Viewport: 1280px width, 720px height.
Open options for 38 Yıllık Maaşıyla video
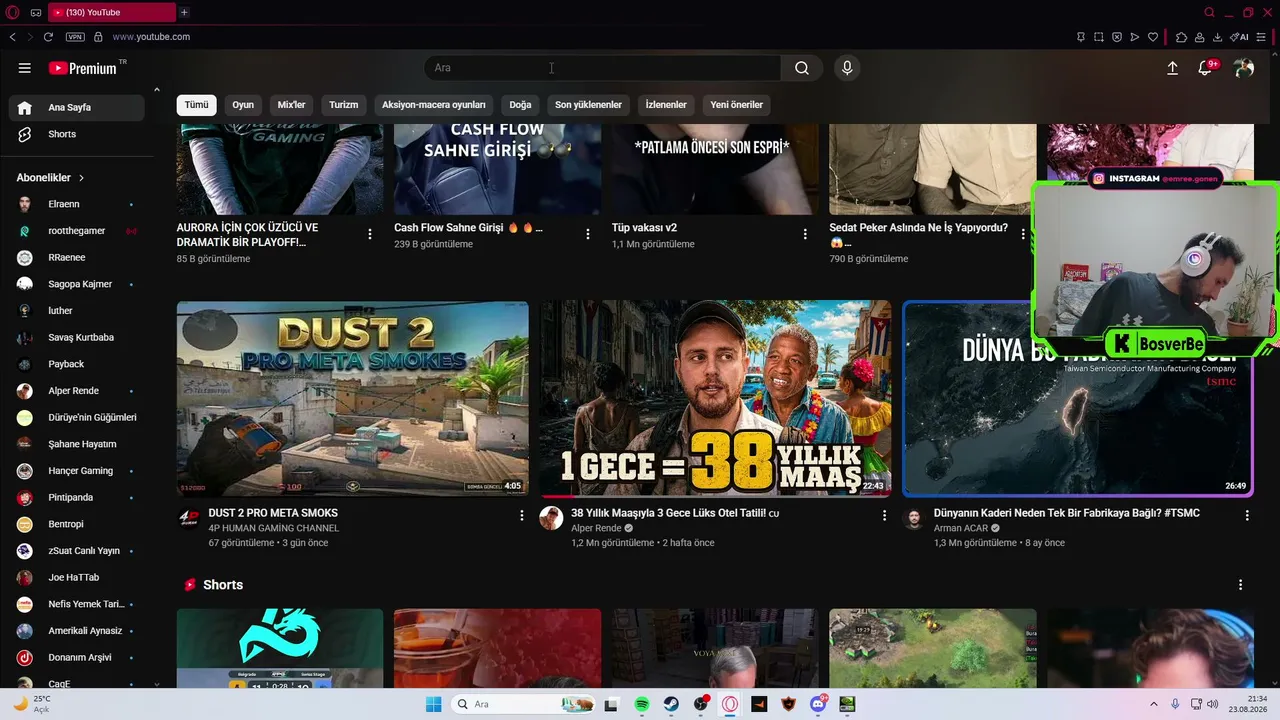[884, 515]
